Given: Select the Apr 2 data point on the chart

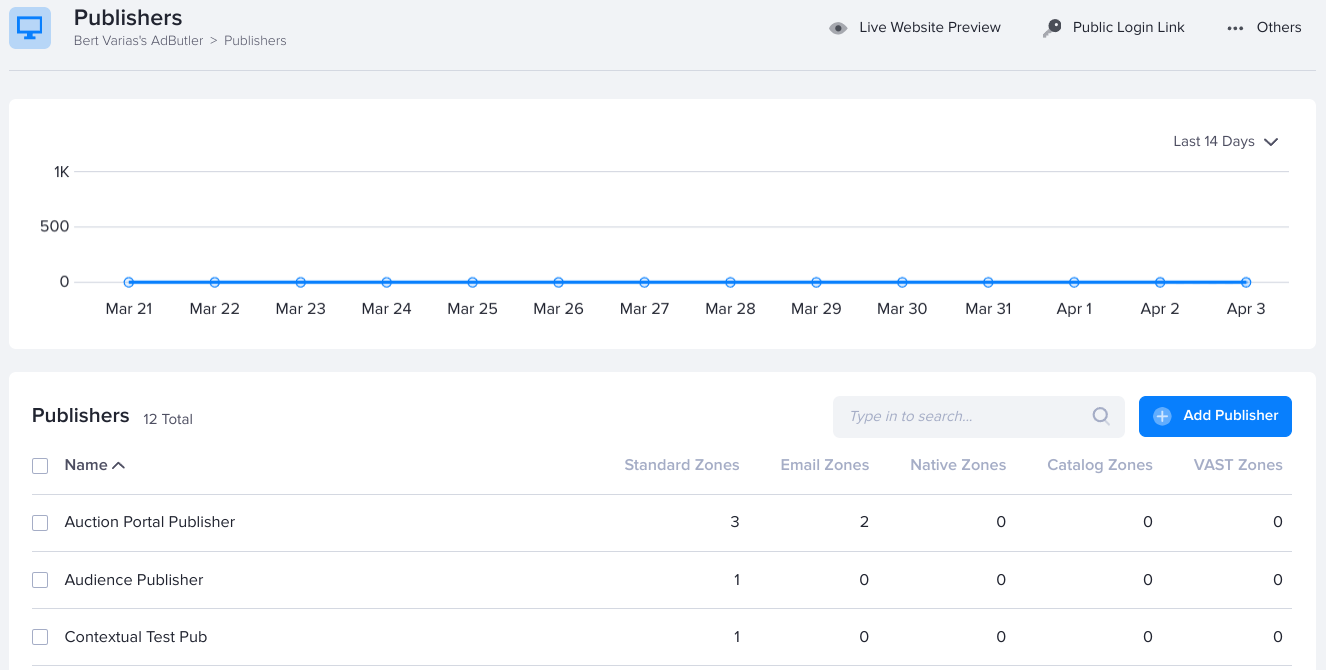Looking at the screenshot, I should (1160, 283).
